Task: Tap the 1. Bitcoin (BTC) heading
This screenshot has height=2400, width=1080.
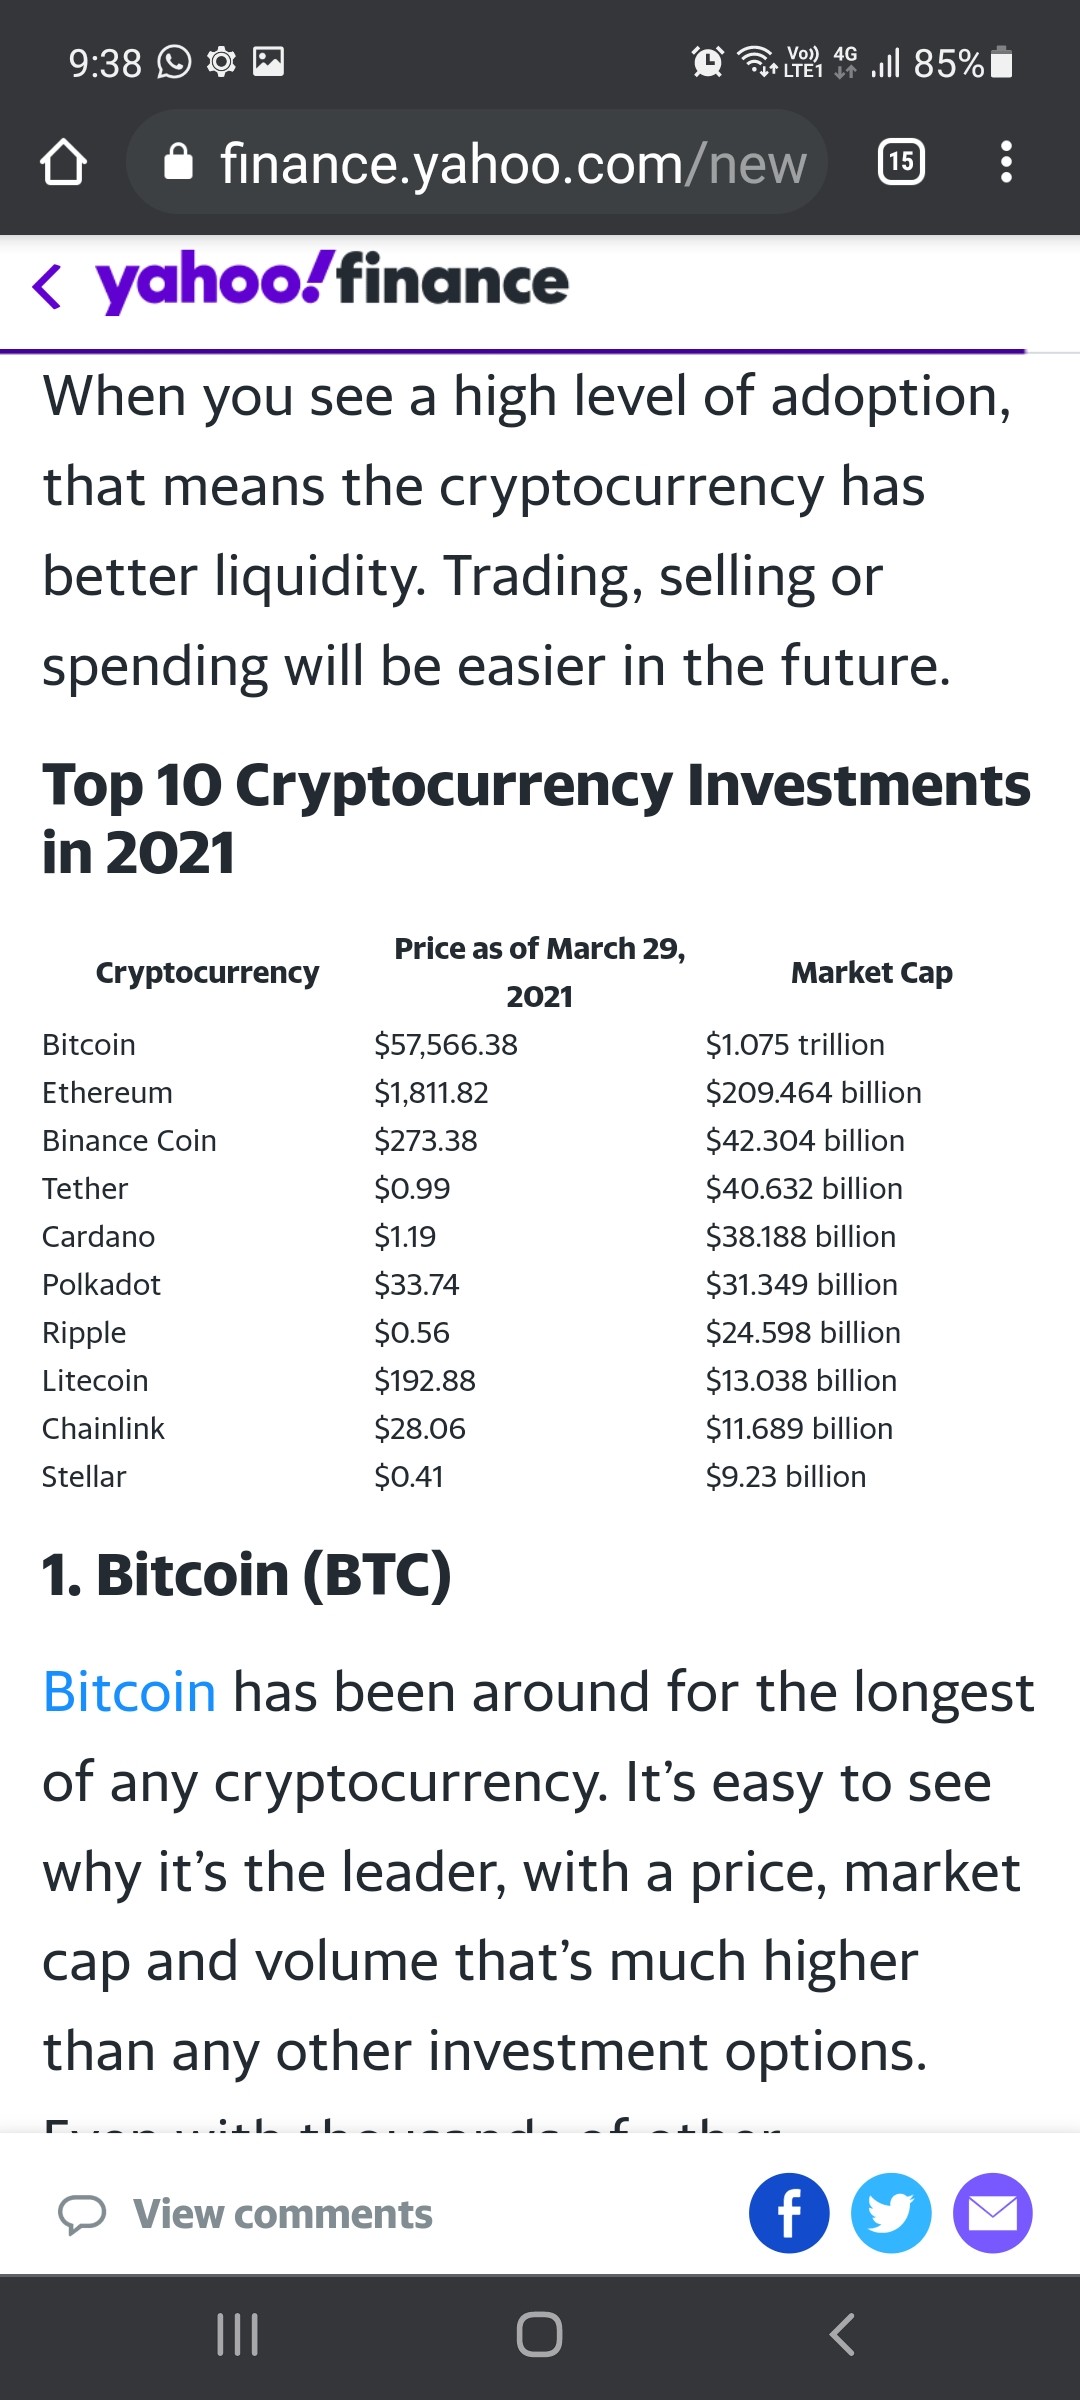Action: click(x=247, y=1575)
